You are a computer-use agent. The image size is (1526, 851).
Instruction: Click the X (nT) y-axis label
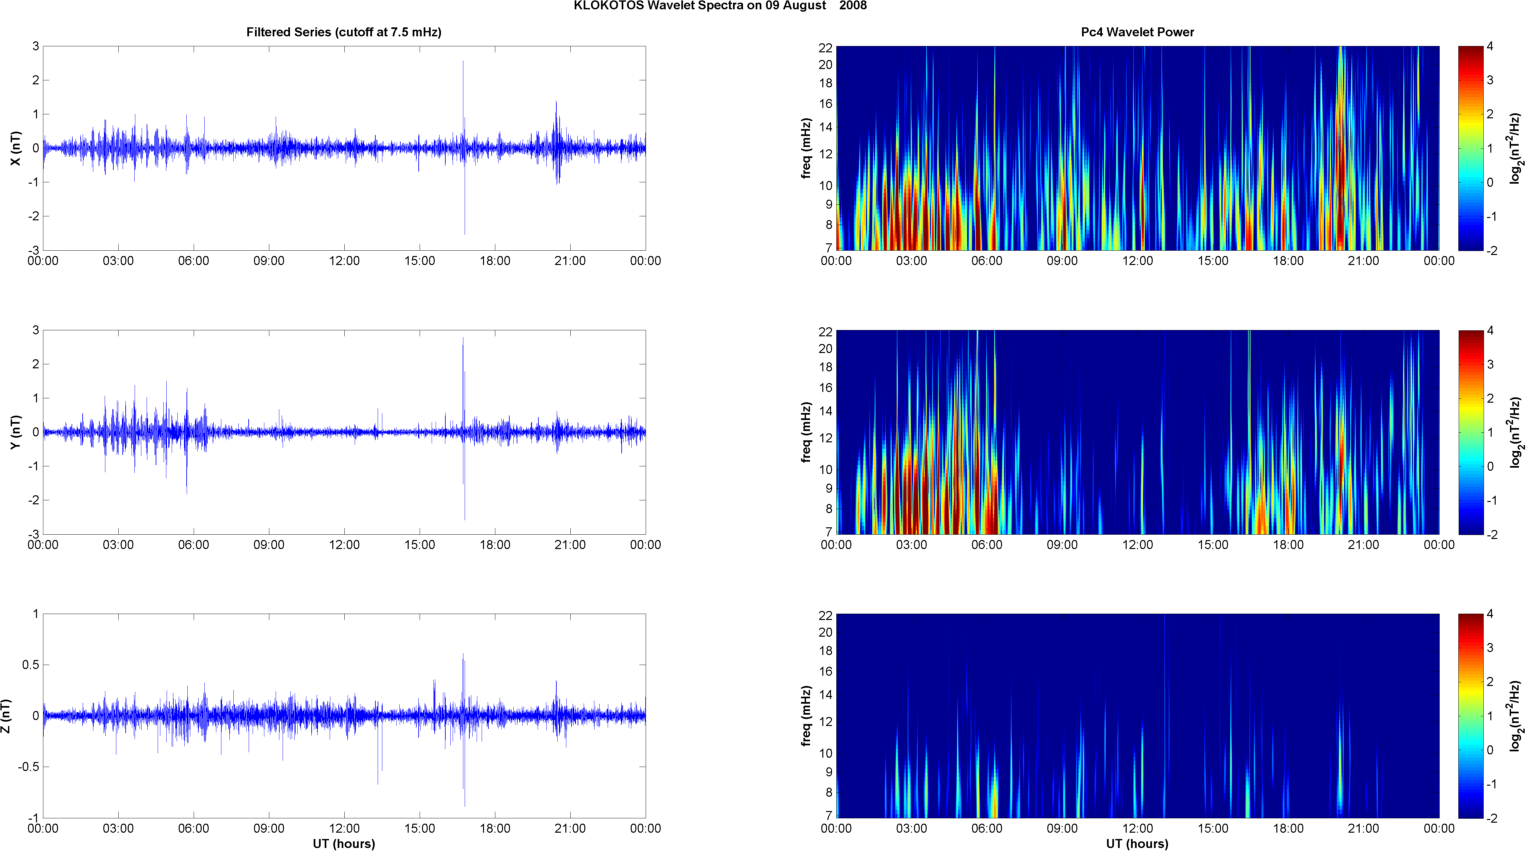click(15, 148)
